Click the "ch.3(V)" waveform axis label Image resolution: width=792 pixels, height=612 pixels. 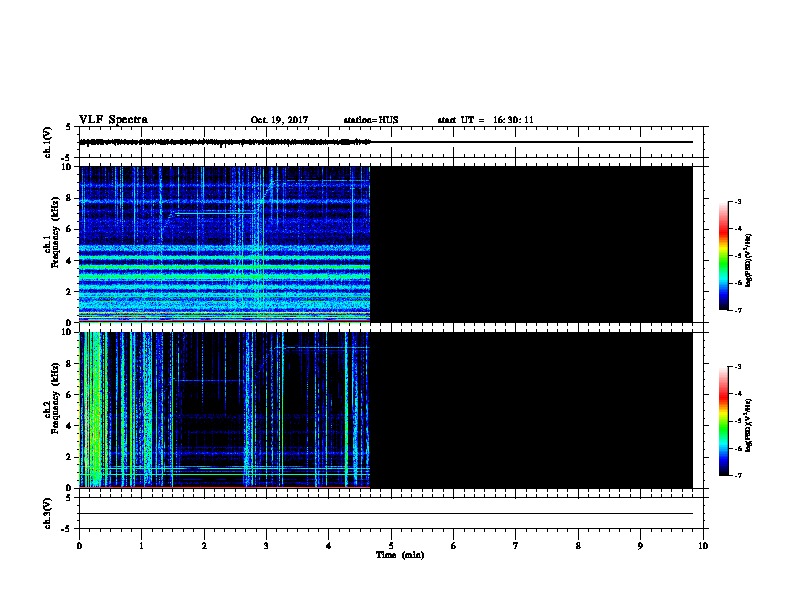click(x=48, y=513)
